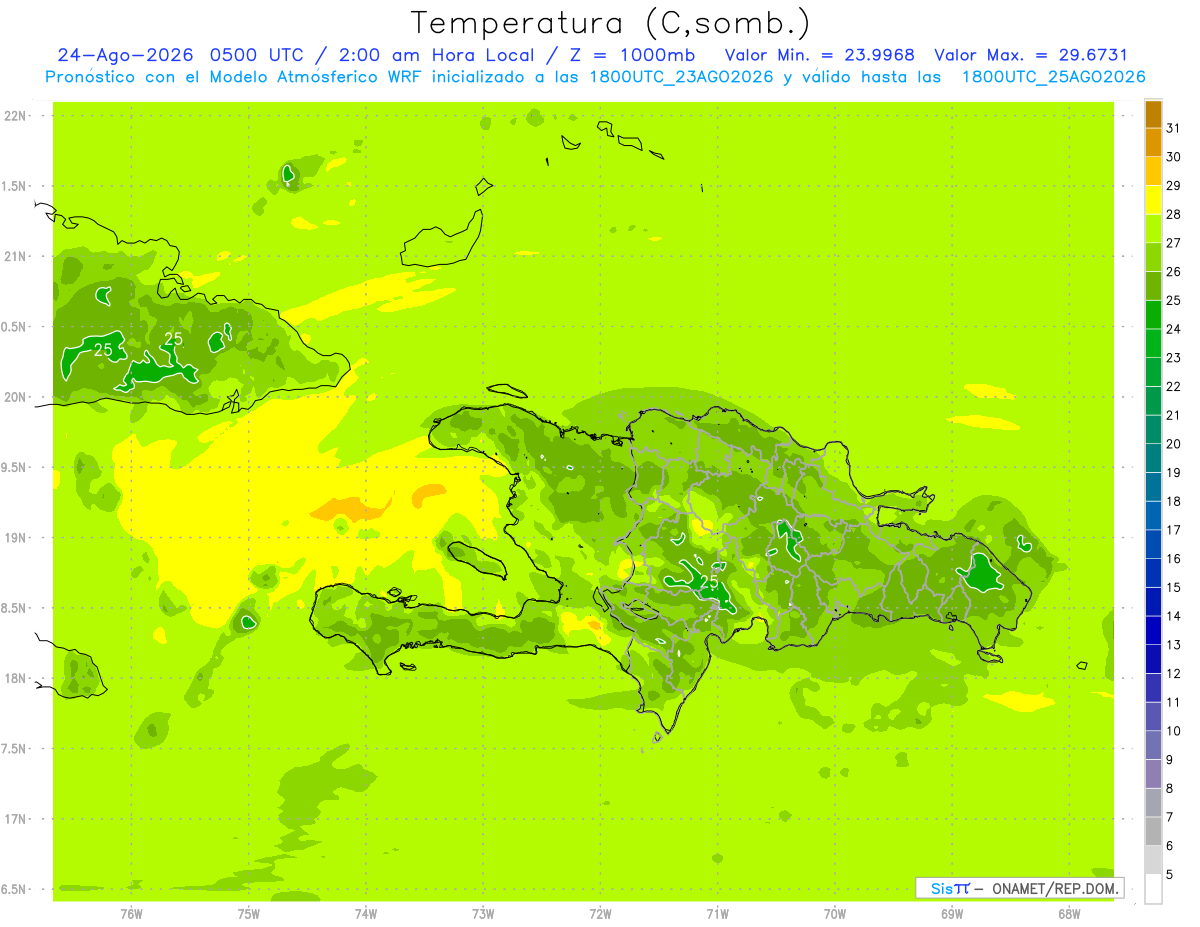Click the Valor Max. = 29.6731 text
The height and width of the screenshot is (927, 1200).
point(1031,55)
